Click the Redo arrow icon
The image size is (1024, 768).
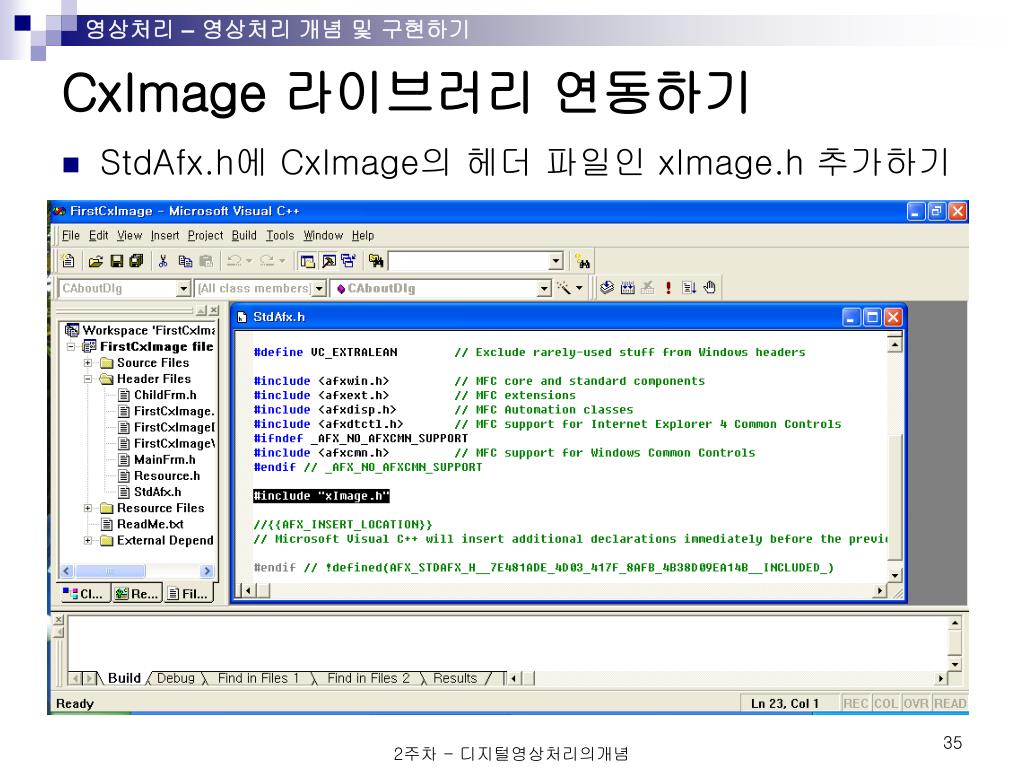266,261
